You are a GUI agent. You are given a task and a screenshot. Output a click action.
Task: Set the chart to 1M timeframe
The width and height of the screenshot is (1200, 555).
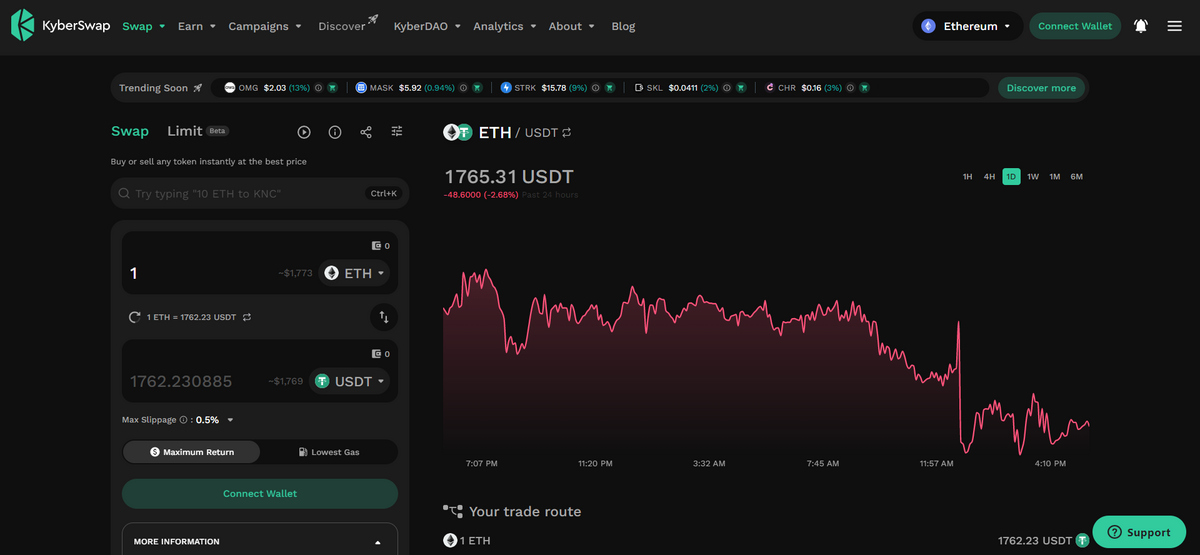click(x=1055, y=176)
